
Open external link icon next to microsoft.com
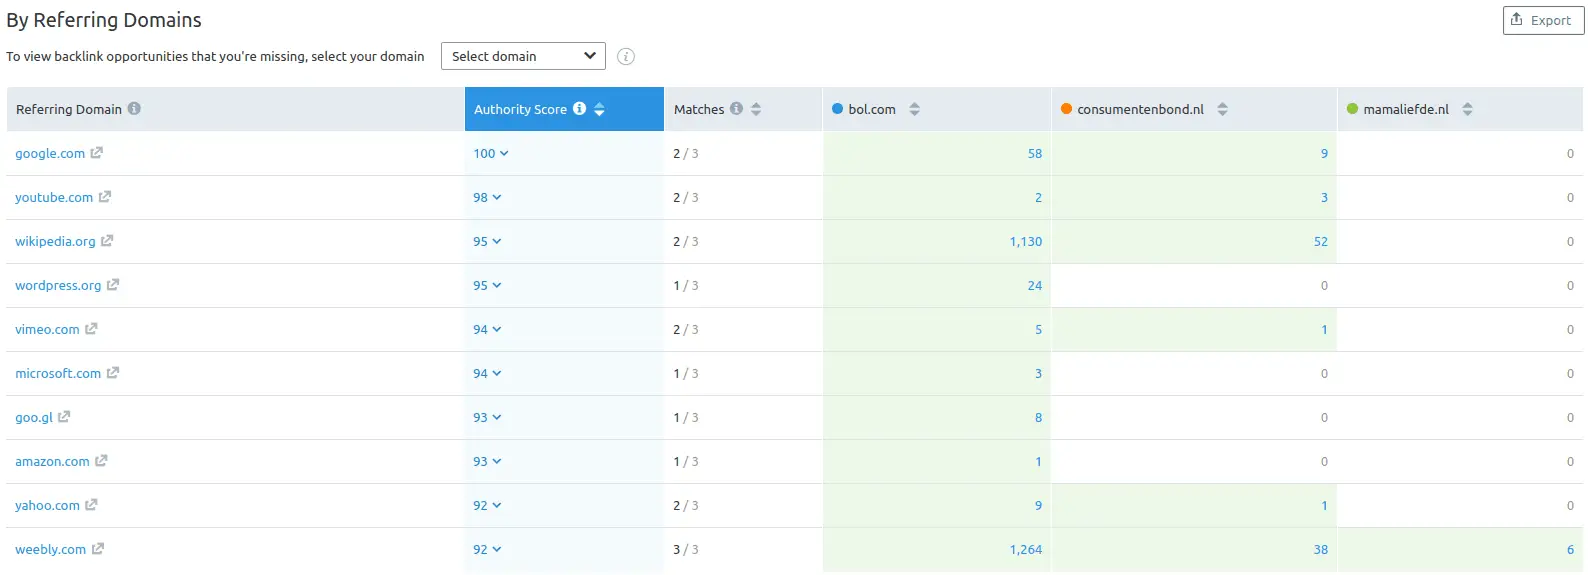click(x=112, y=373)
